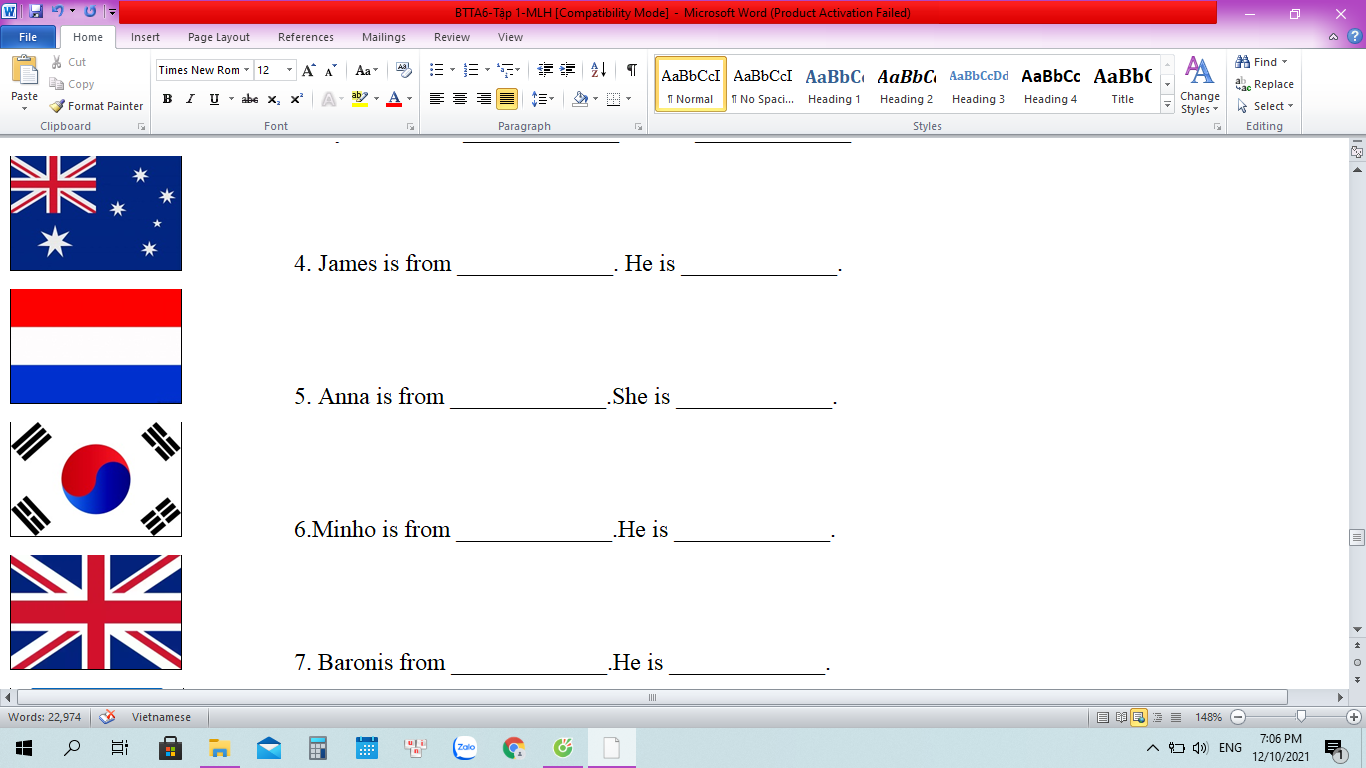Click Multilevel List icon
Viewport: 1366px width, 768px height.
[x=505, y=70]
